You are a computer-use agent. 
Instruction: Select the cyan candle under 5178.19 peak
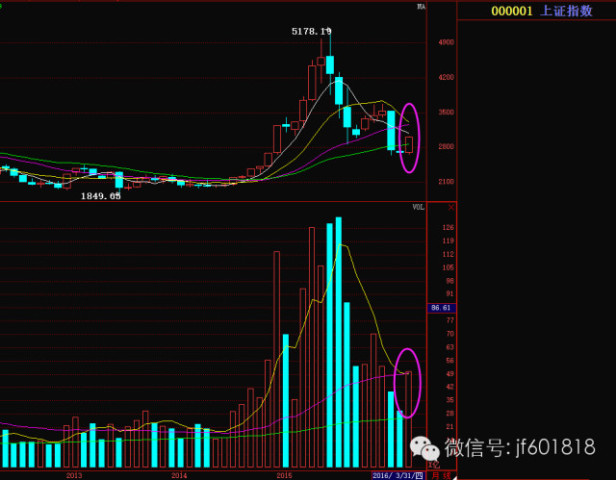(x=330, y=65)
